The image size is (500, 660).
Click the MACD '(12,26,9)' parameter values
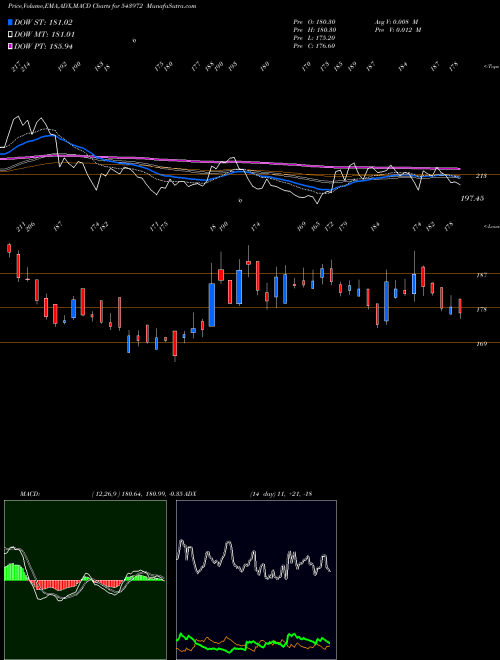pos(106,493)
